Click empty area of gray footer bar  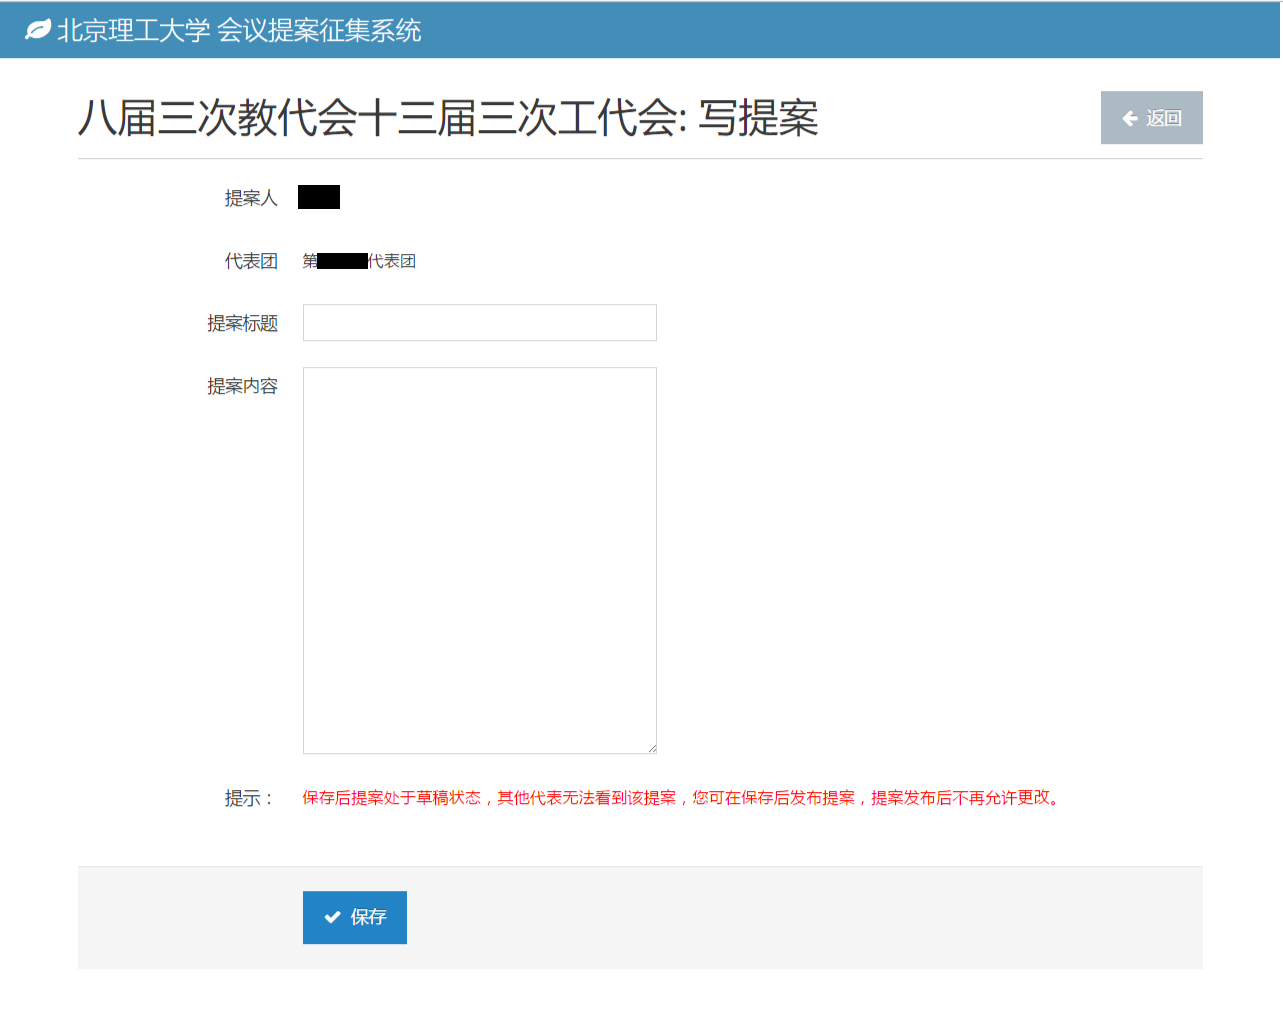(x=800, y=917)
